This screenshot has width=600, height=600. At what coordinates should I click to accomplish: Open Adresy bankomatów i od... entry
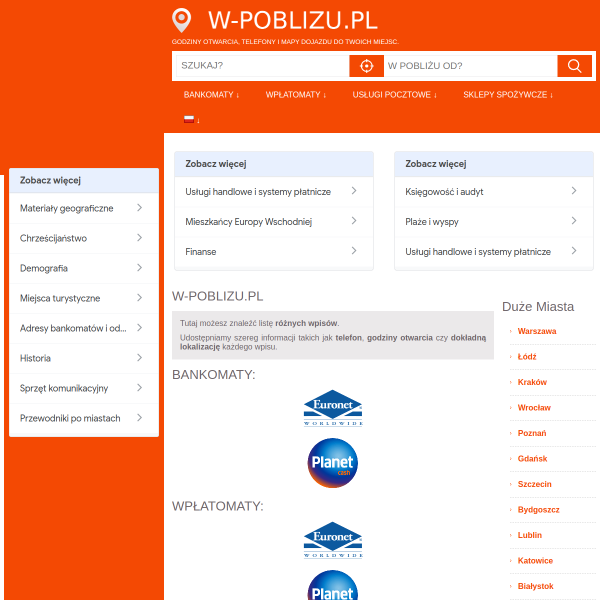84,328
